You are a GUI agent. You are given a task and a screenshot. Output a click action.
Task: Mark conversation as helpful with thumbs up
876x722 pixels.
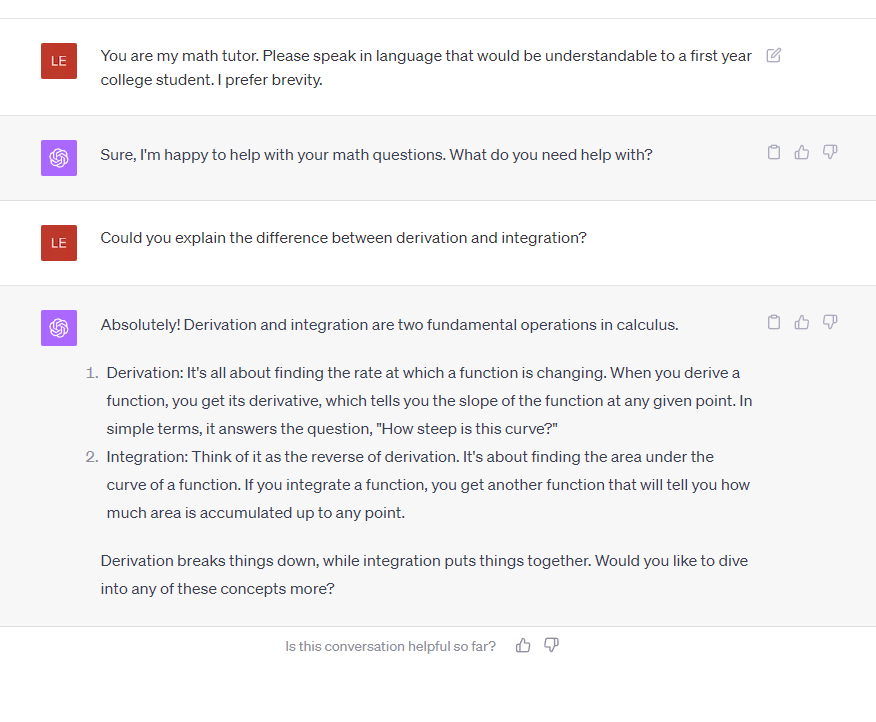(x=523, y=645)
